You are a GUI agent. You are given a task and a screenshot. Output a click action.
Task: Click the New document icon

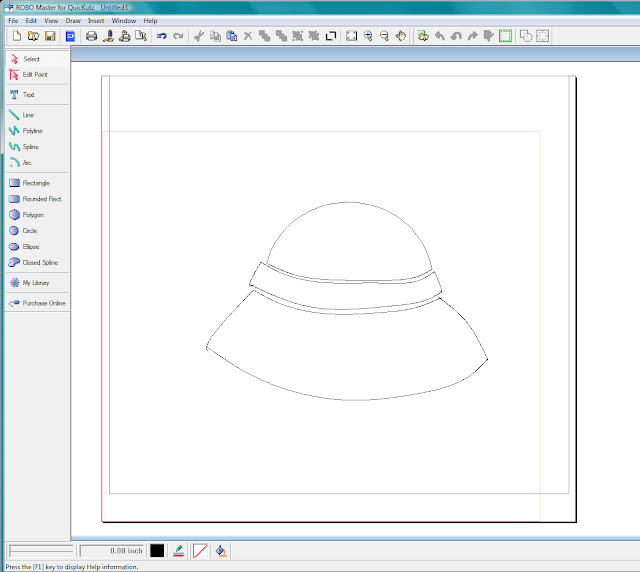coord(17,36)
